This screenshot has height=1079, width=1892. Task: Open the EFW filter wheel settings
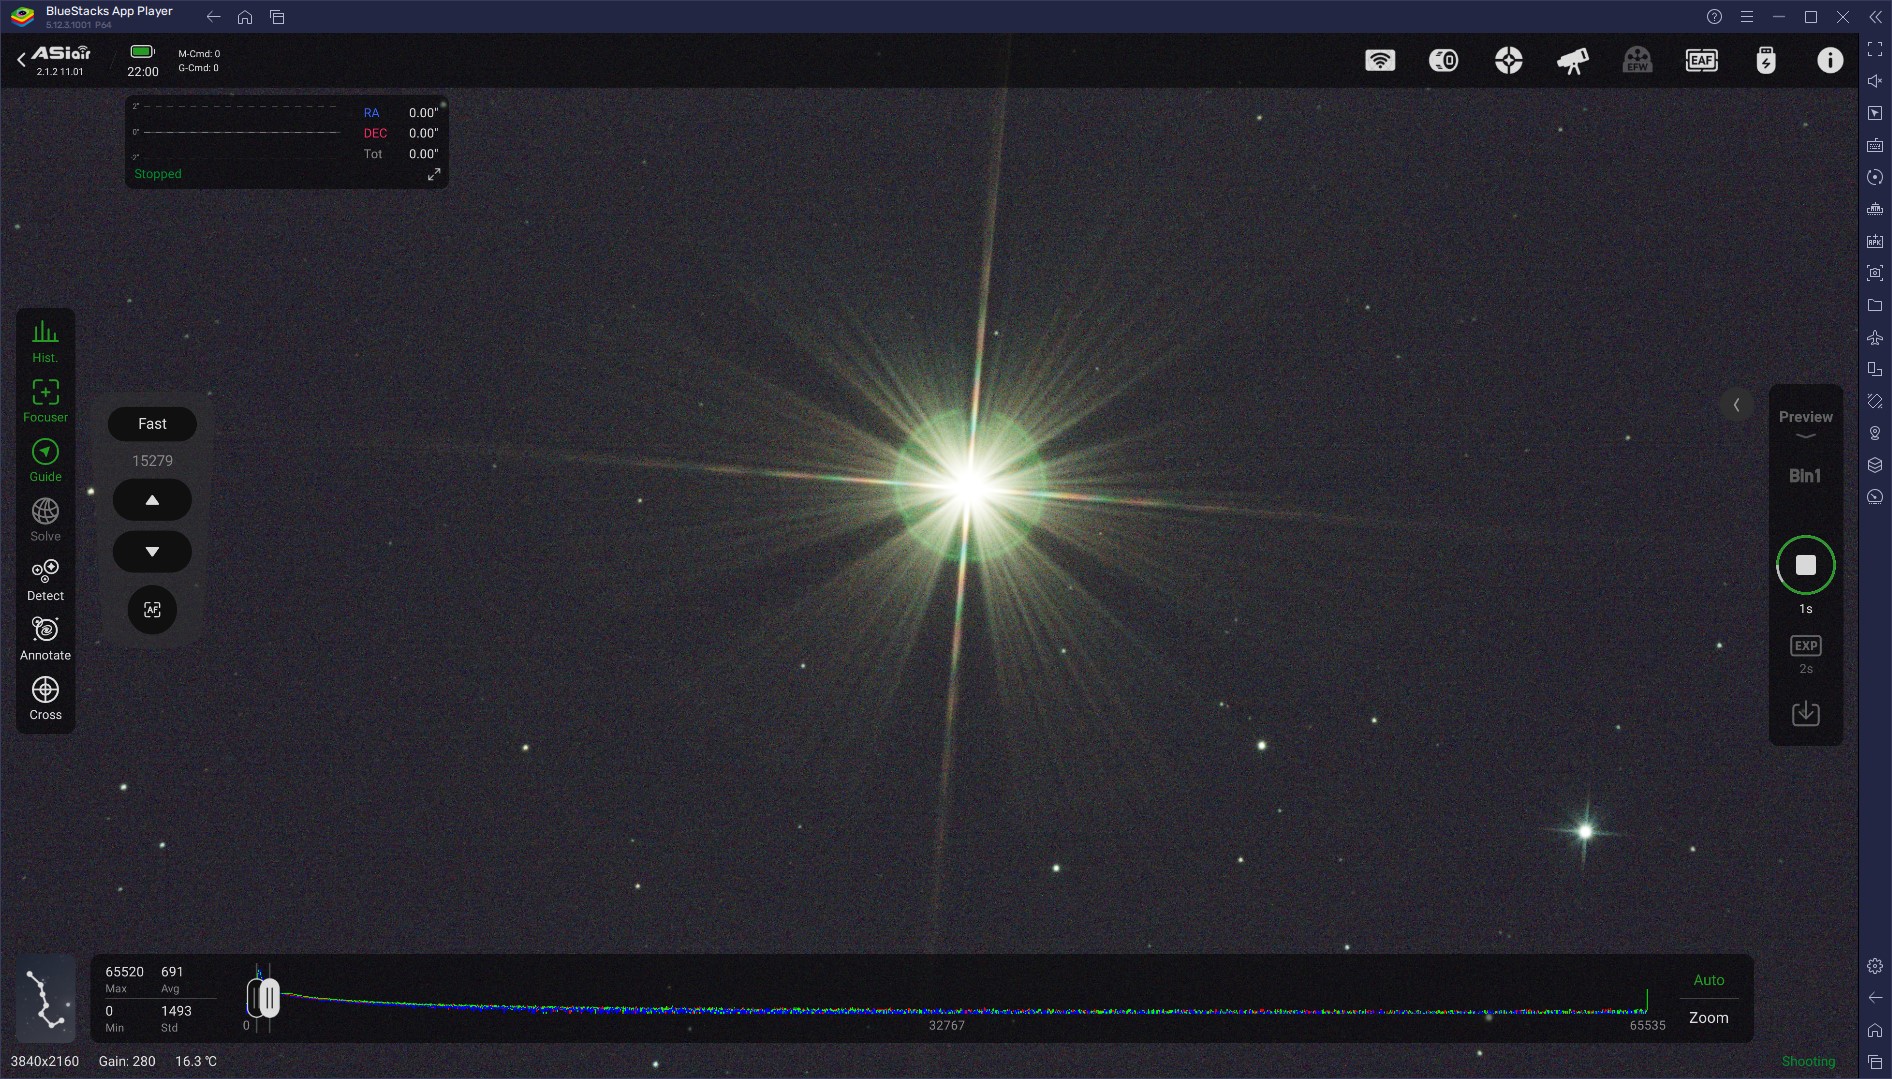tap(1637, 61)
